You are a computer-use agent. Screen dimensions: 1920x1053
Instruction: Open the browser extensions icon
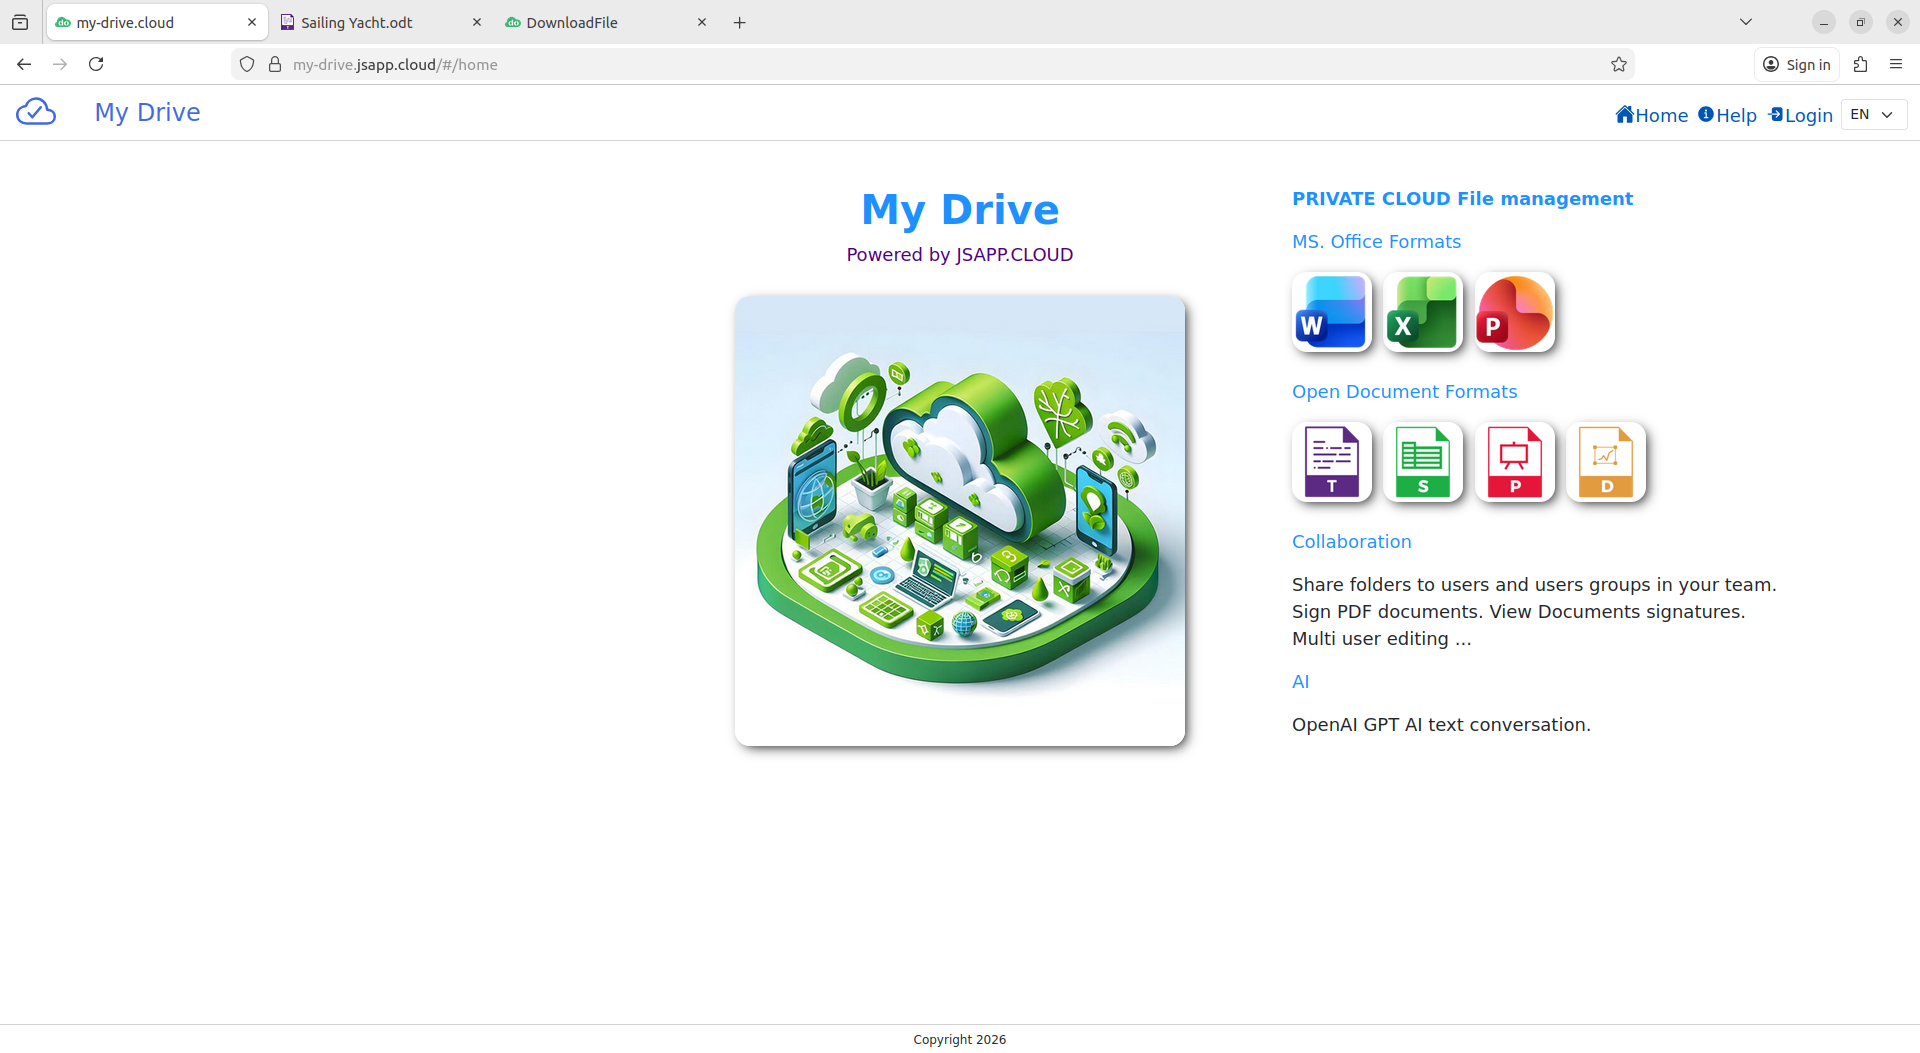click(1860, 64)
